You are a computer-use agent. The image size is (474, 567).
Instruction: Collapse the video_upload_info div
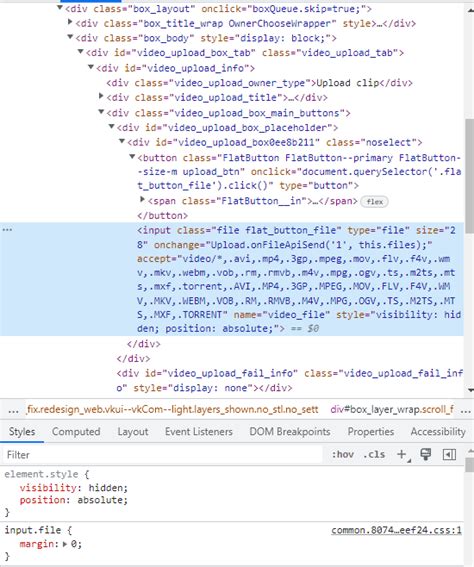(91, 67)
